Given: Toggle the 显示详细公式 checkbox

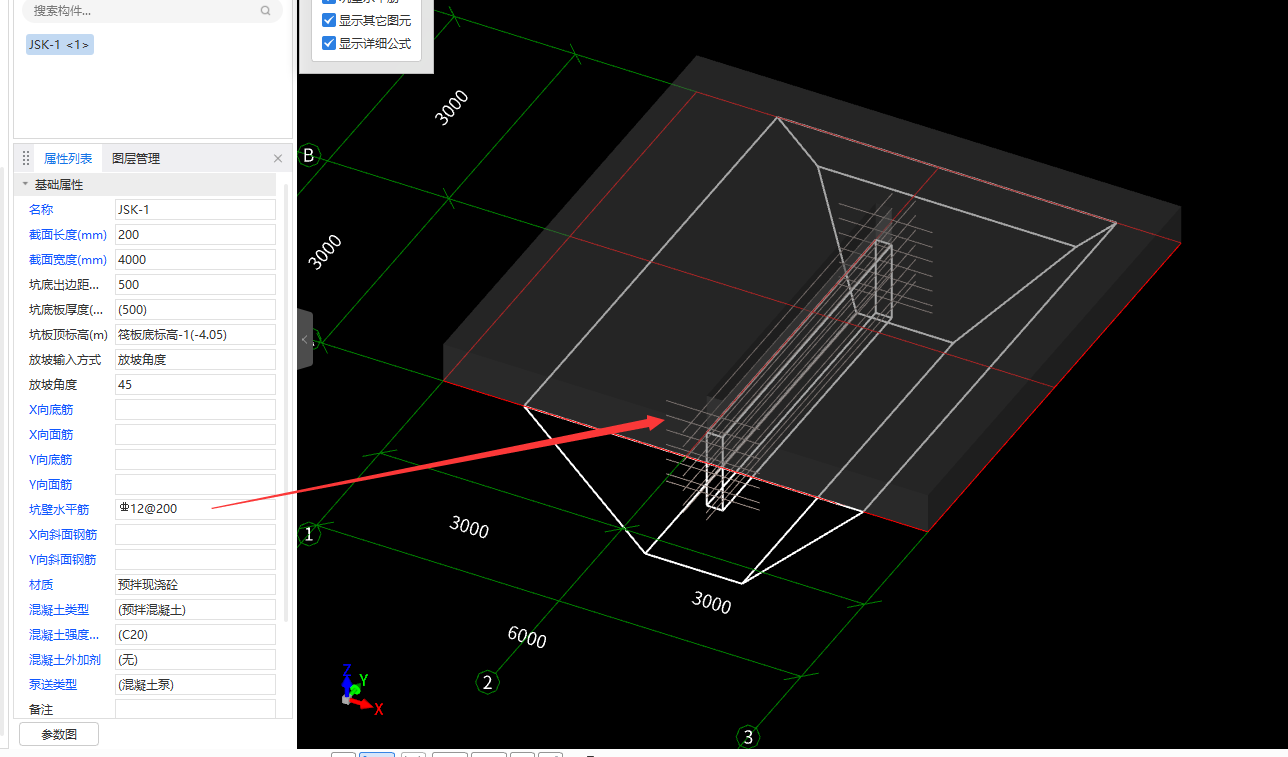Looking at the screenshot, I should [x=329, y=43].
